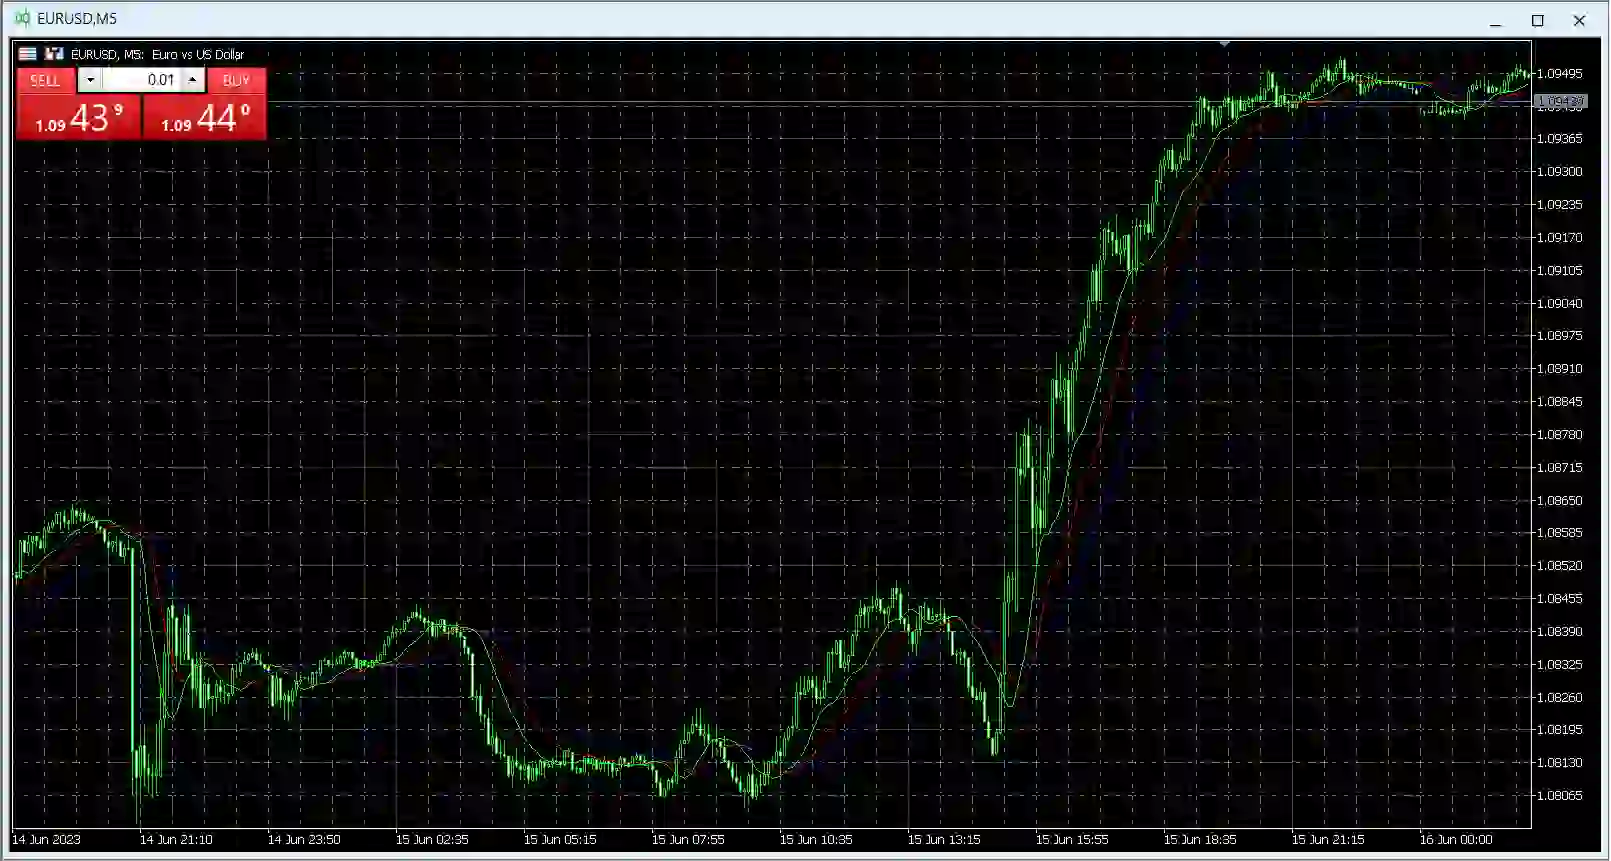
Task: Click the '16 Jun 00:00' time axis label
Action: click(1456, 839)
